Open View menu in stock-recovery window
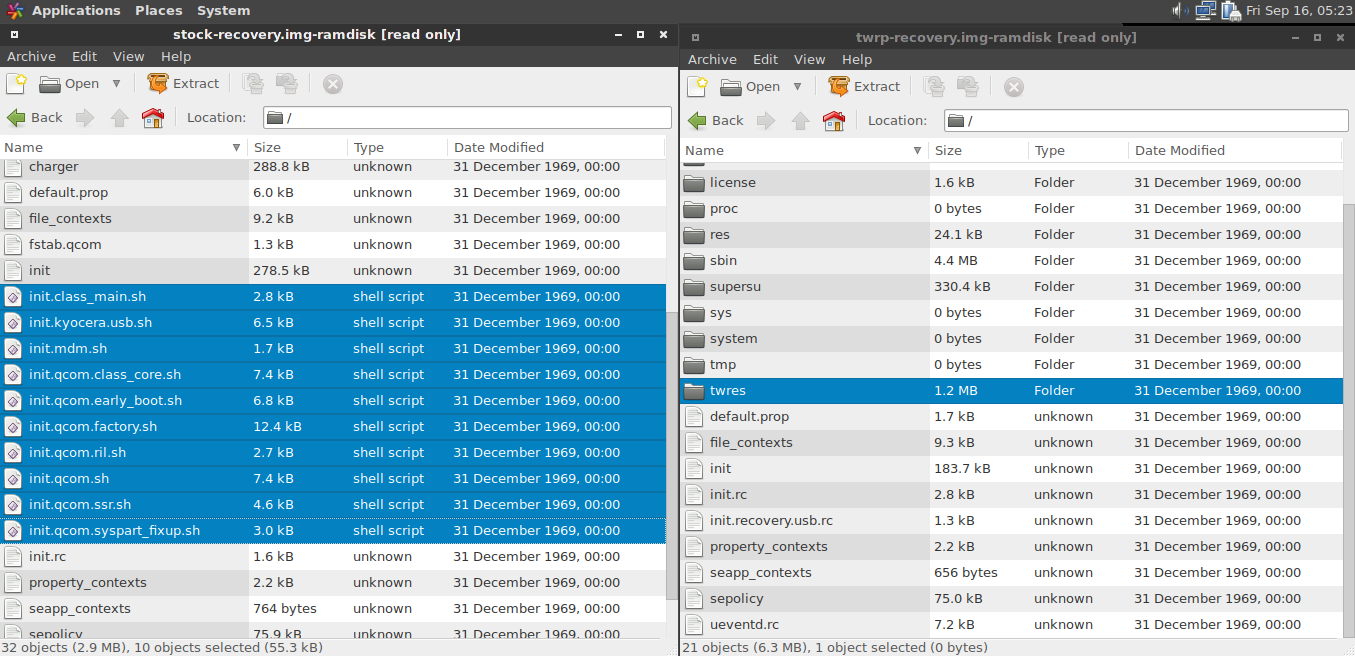 tap(129, 57)
